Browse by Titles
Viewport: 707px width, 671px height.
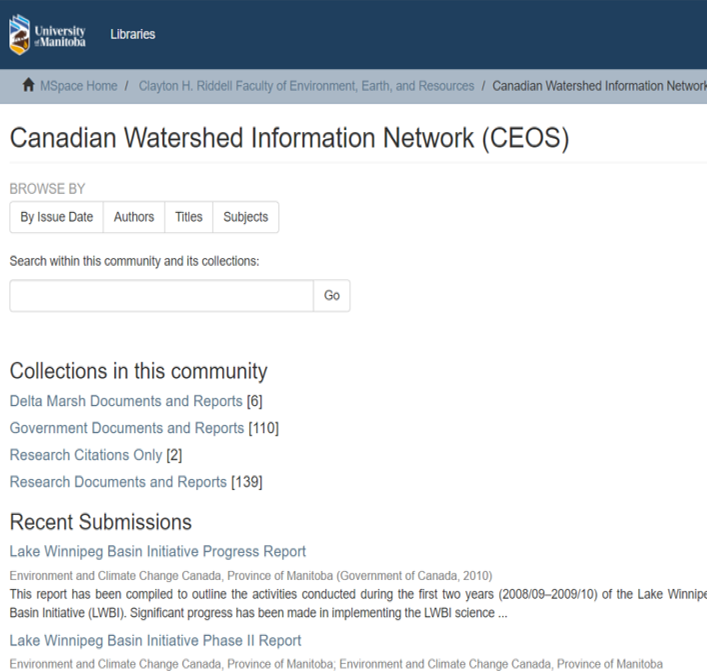[188, 217]
